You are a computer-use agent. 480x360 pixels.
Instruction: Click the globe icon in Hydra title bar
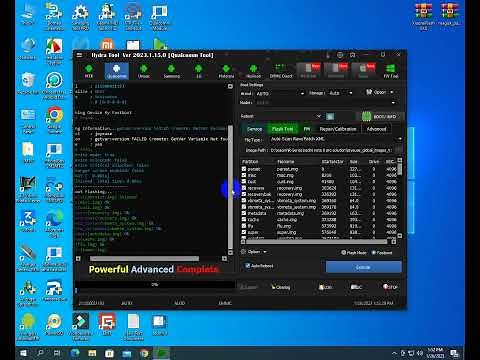pyautogui.click(x=340, y=55)
